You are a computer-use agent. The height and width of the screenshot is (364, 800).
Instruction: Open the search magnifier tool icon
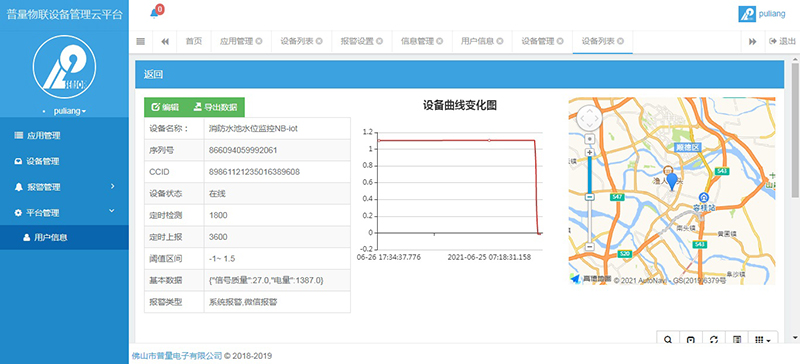click(668, 339)
